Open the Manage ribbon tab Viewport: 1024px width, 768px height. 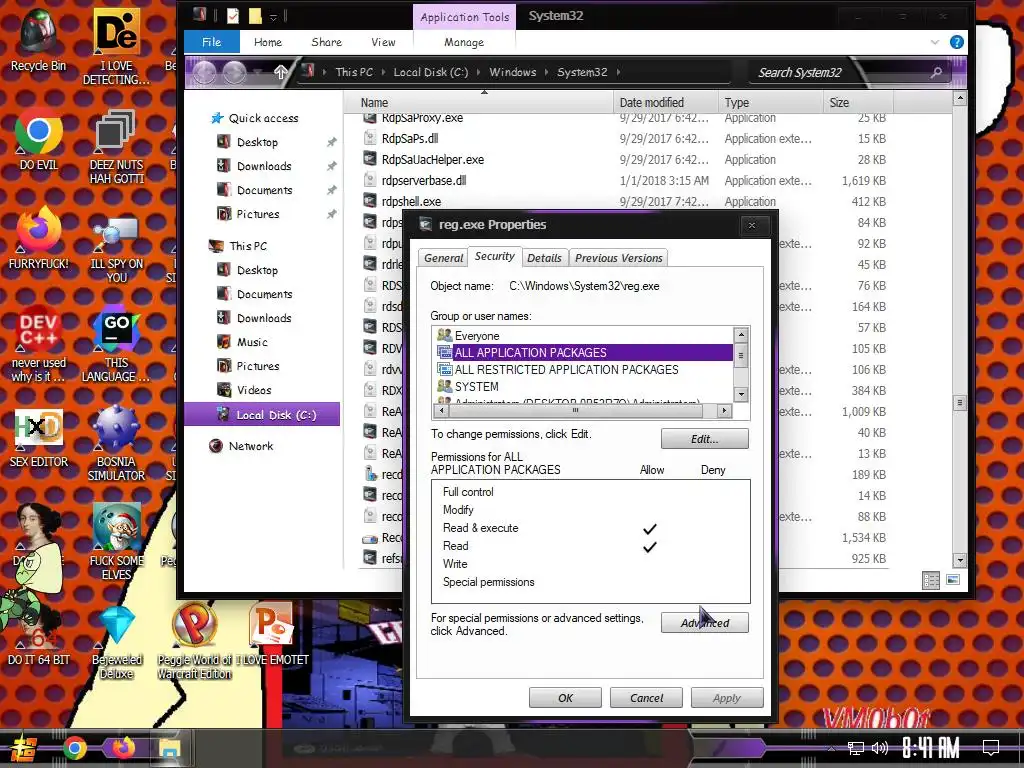pos(464,42)
